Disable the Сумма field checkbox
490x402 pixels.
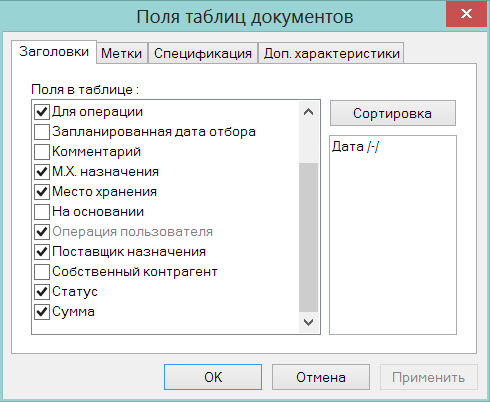pos(42,312)
